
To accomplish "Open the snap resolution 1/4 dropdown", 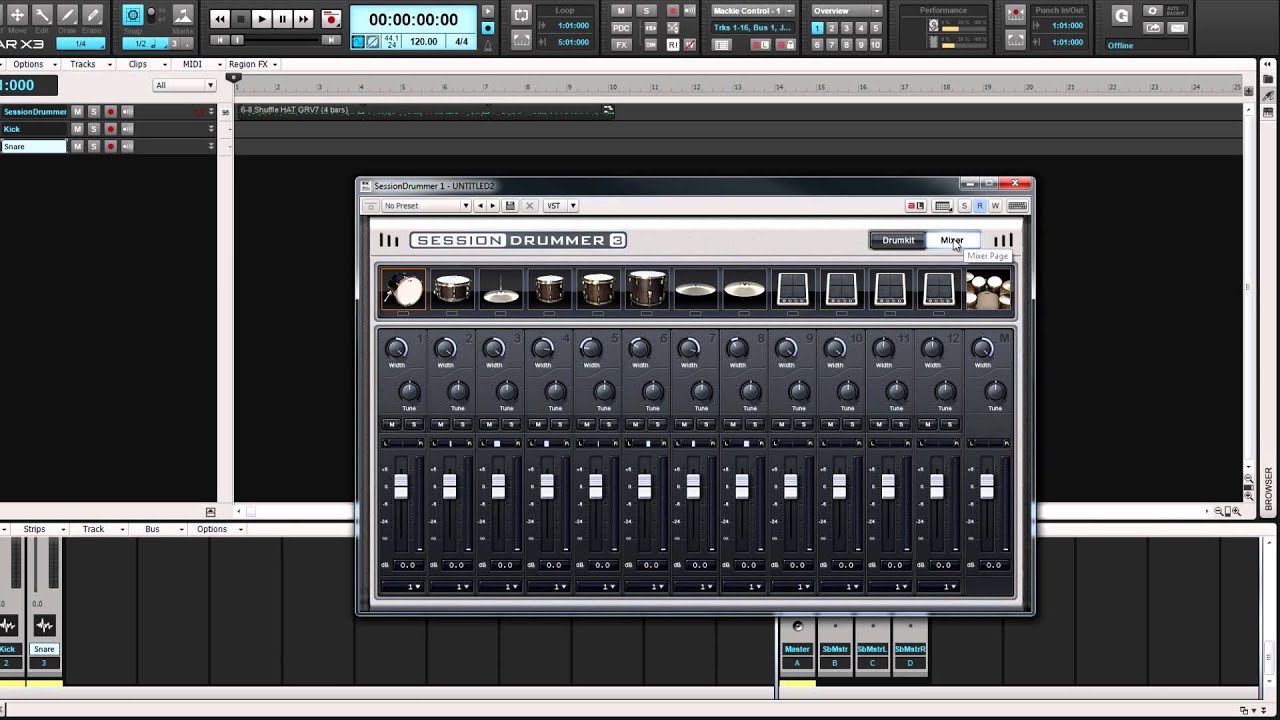I will coord(80,44).
